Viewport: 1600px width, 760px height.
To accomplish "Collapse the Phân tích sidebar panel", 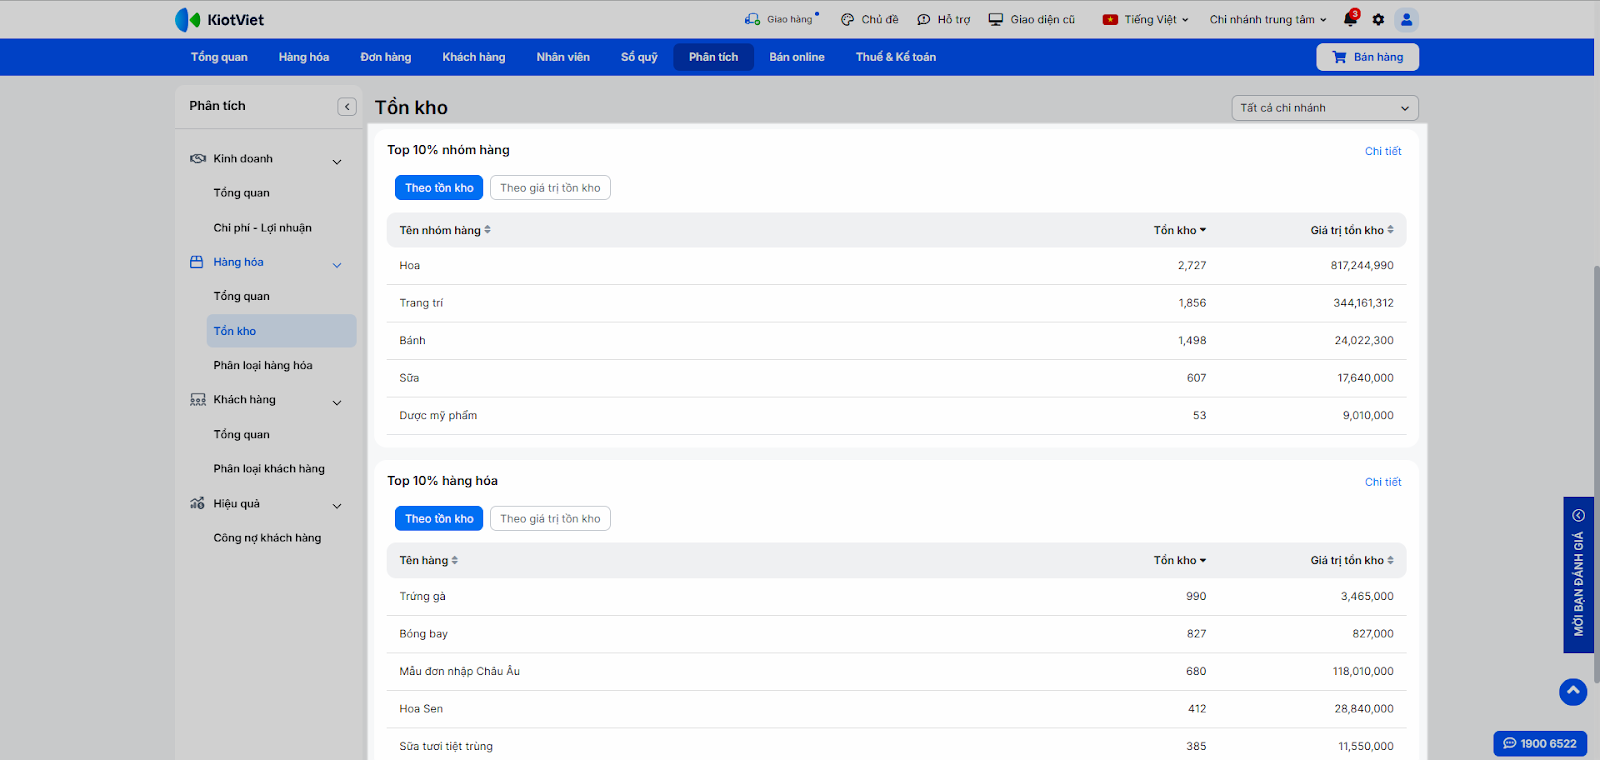I will (x=347, y=107).
